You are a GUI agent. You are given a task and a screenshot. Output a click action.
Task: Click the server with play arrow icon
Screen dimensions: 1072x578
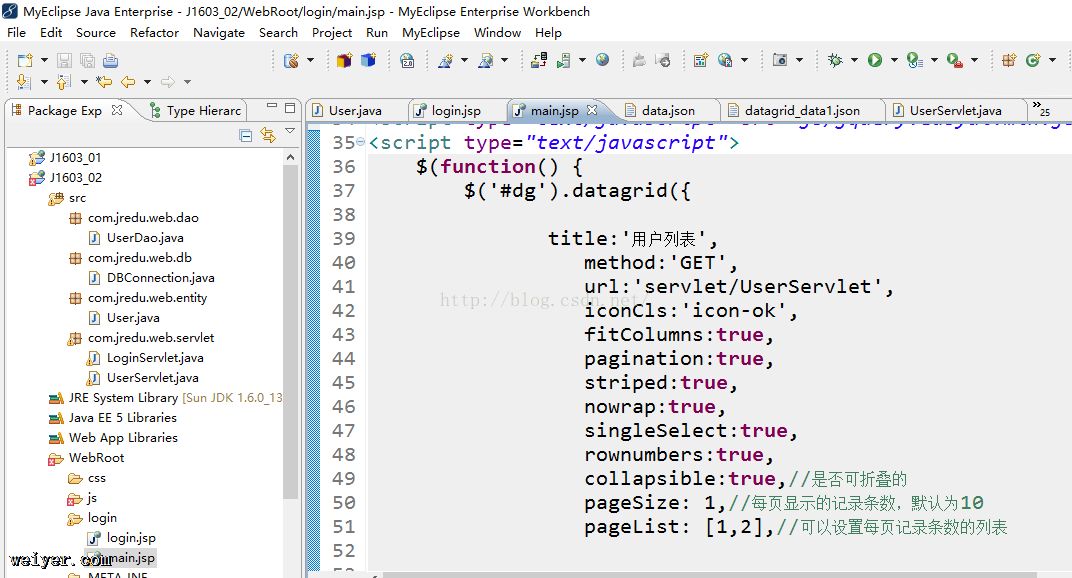tap(563, 60)
